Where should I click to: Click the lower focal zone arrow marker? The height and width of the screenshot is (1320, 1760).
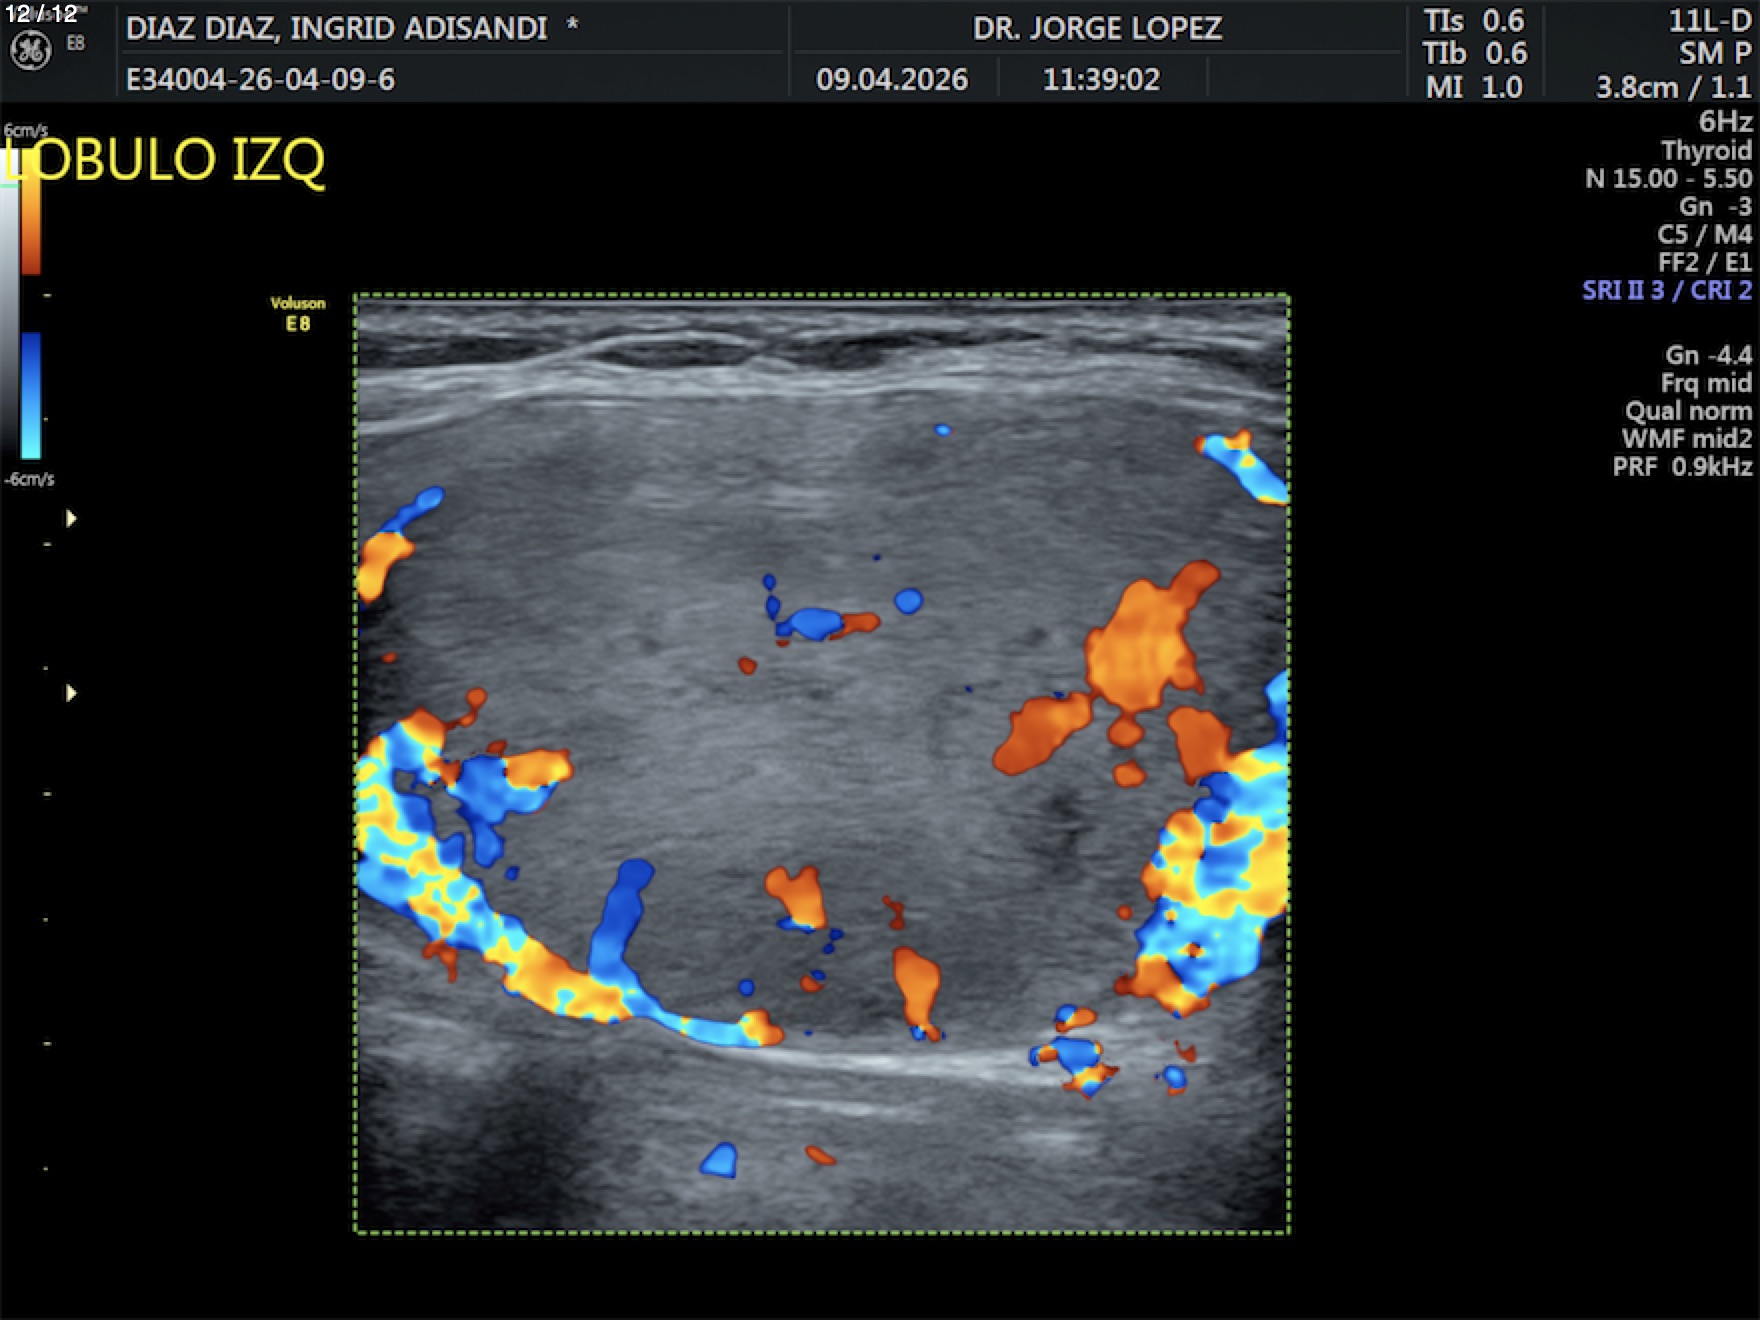71,693
